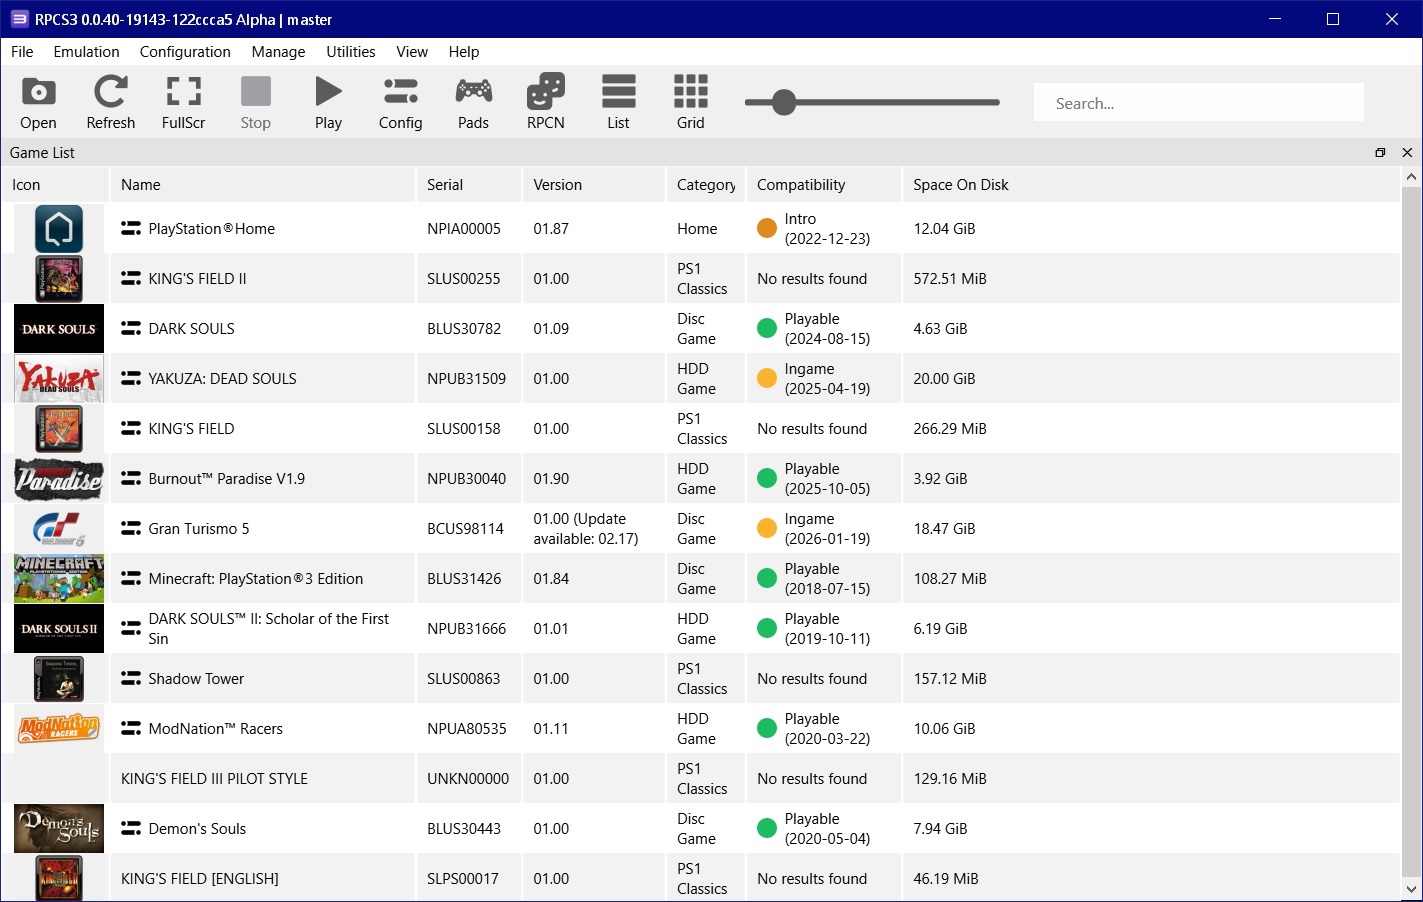Select the Shadow Tower game name
This screenshot has height=902, width=1423.
196,679
